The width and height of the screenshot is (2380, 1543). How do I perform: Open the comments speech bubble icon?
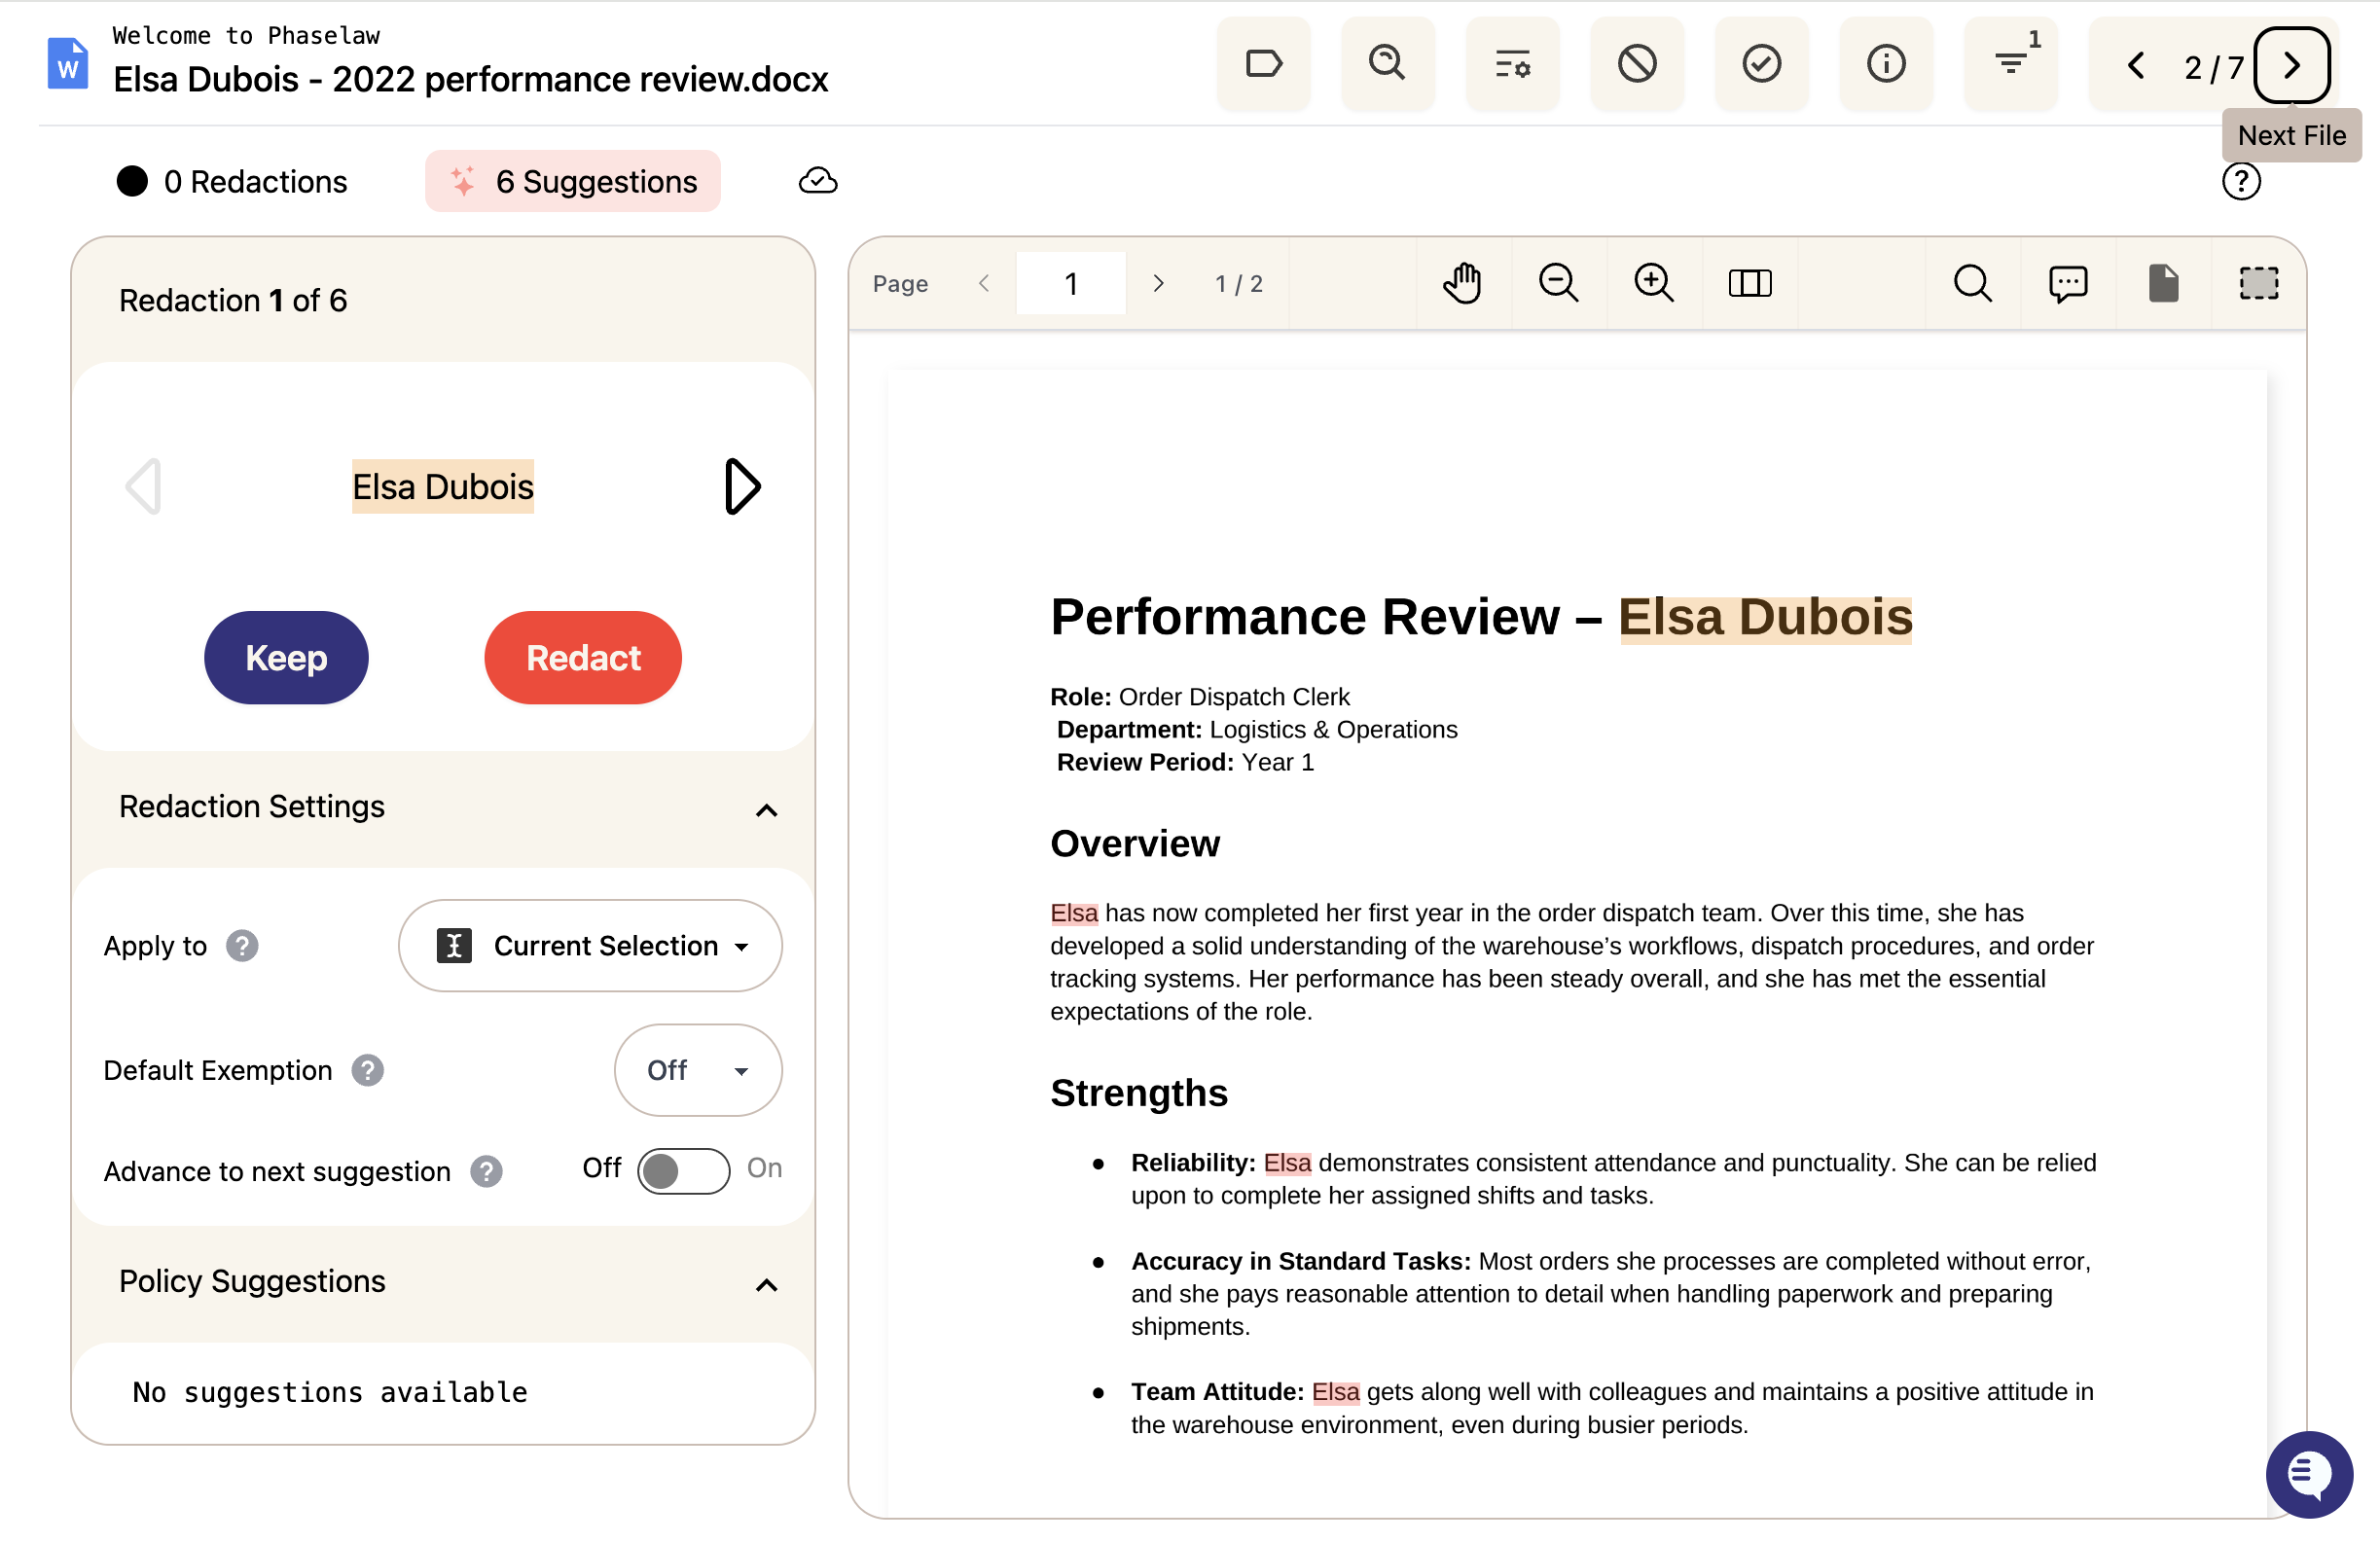2068,284
